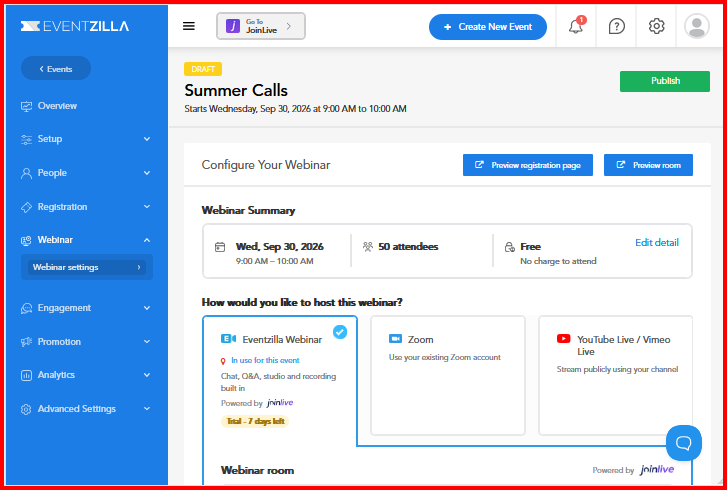Click the green Publish button
Screen dimensions: 727x490
click(664, 81)
